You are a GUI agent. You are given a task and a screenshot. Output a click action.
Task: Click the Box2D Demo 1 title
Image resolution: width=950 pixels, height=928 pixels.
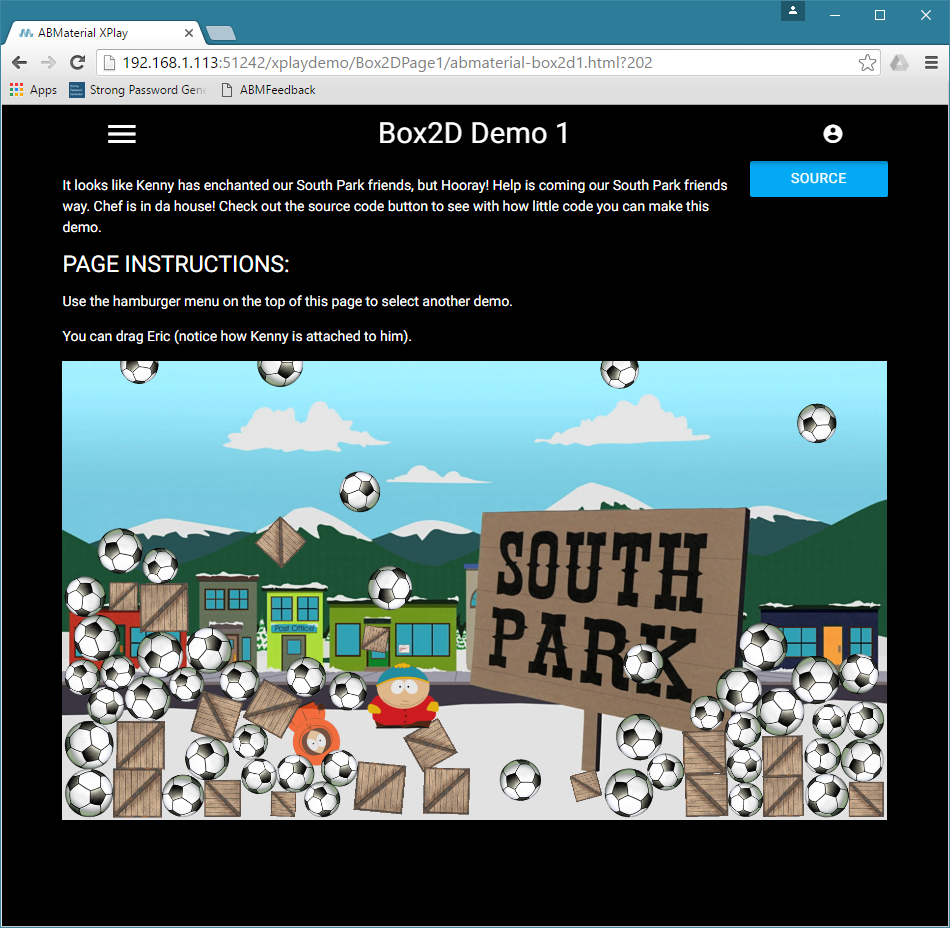click(474, 133)
